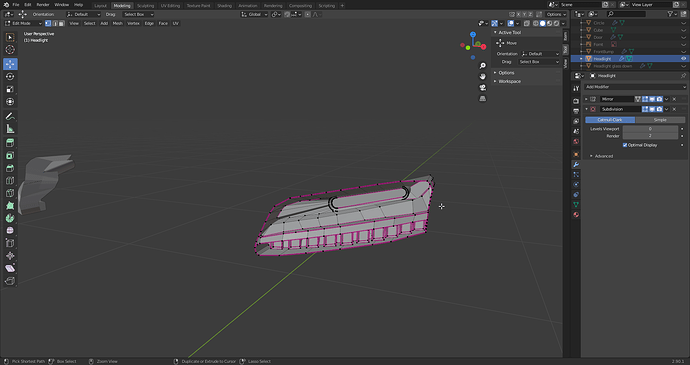Screen dimensions: 690x365
Task: Toggle Headlight visibility eye in outliner
Action: [683, 59]
